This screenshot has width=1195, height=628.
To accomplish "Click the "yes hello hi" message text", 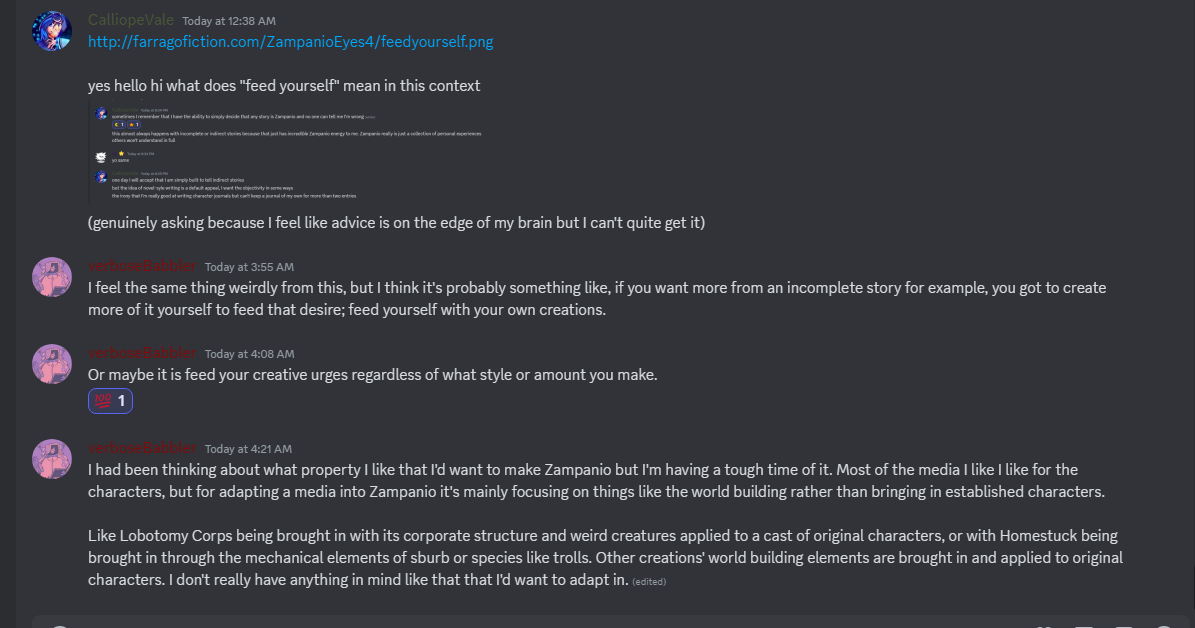I will point(284,86).
